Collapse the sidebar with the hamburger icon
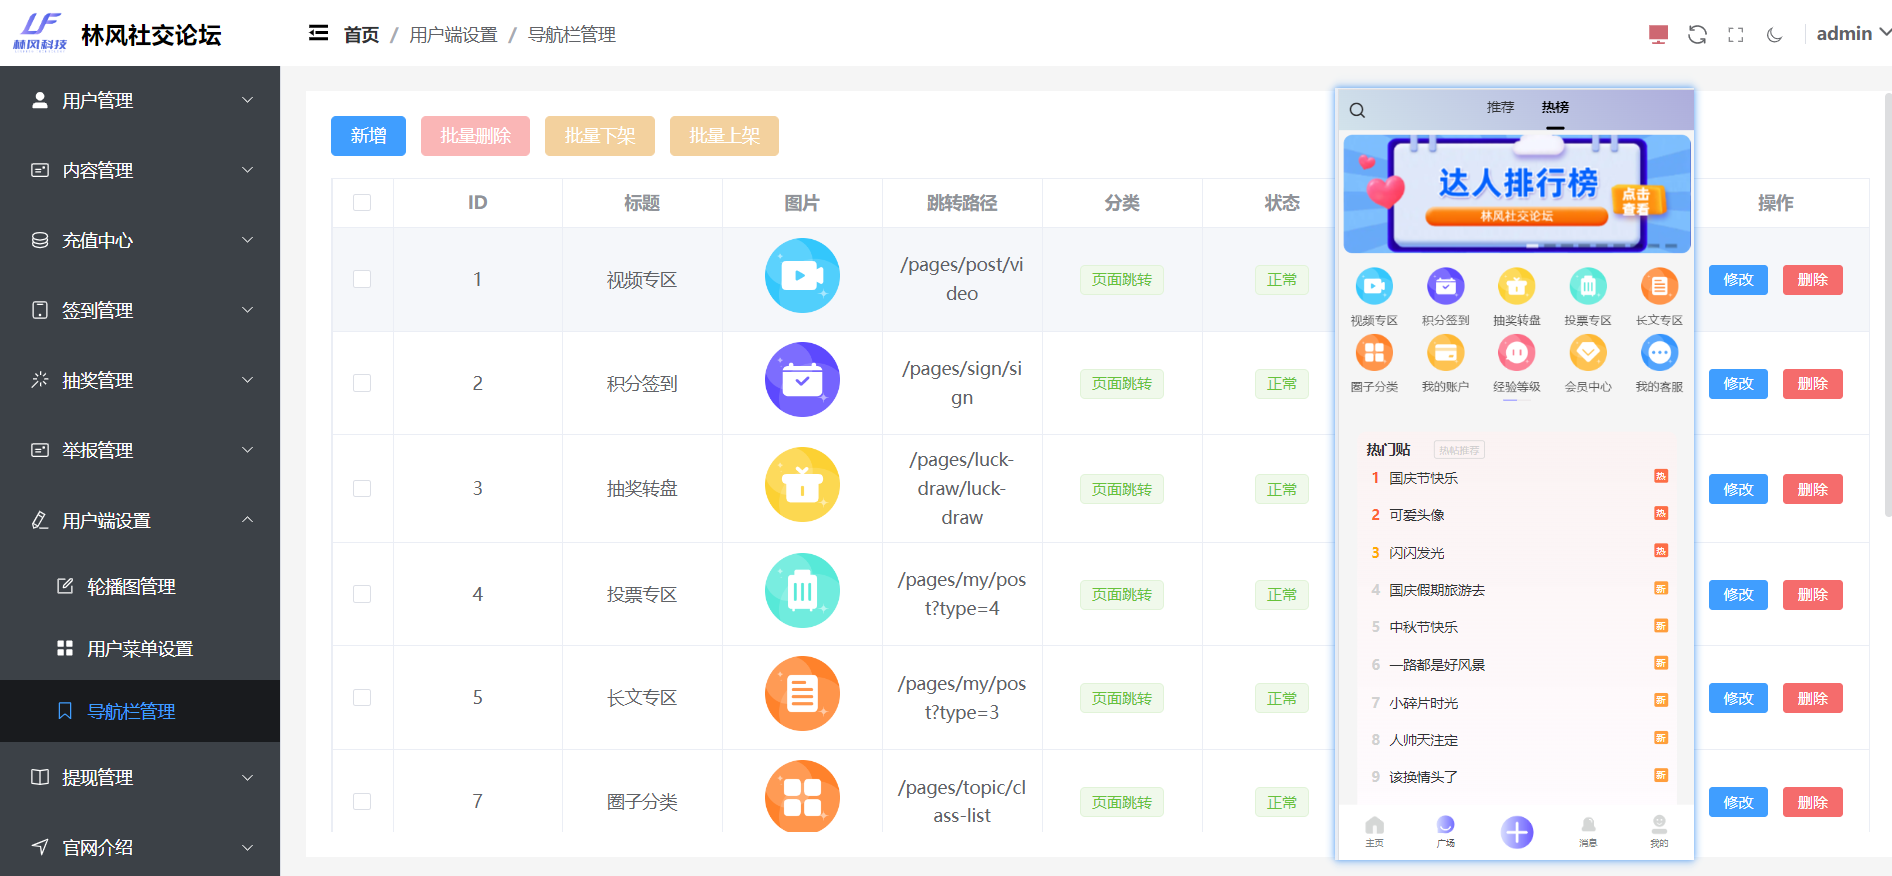 [318, 34]
